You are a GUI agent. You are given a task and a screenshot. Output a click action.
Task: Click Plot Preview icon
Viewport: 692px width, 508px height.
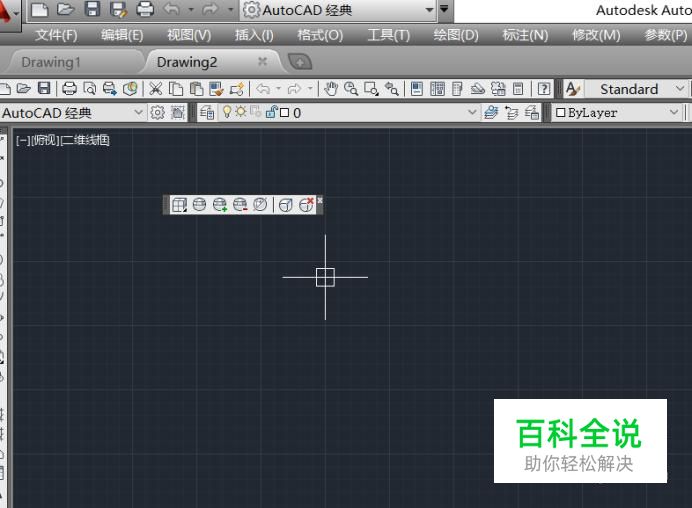click(x=90, y=89)
